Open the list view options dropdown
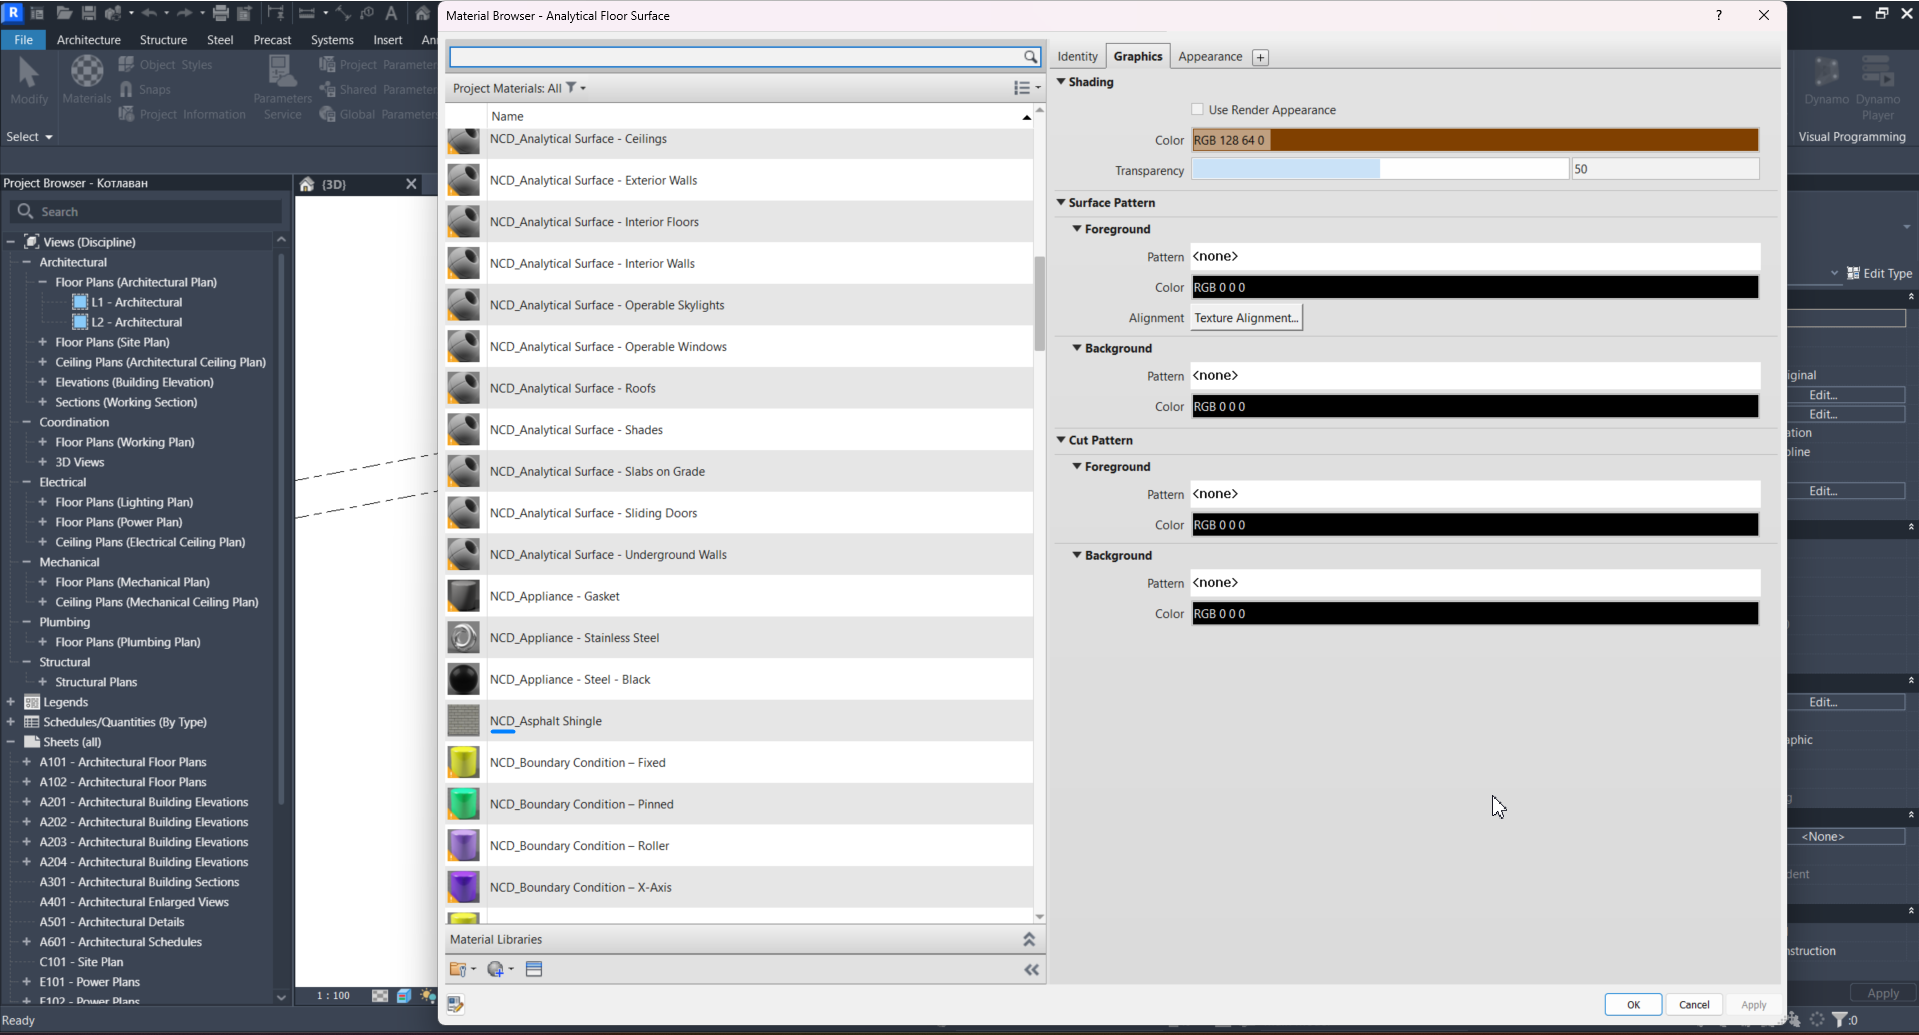The width and height of the screenshot is (1919, 1035). pyautogui.click(x=1026, y=88)
